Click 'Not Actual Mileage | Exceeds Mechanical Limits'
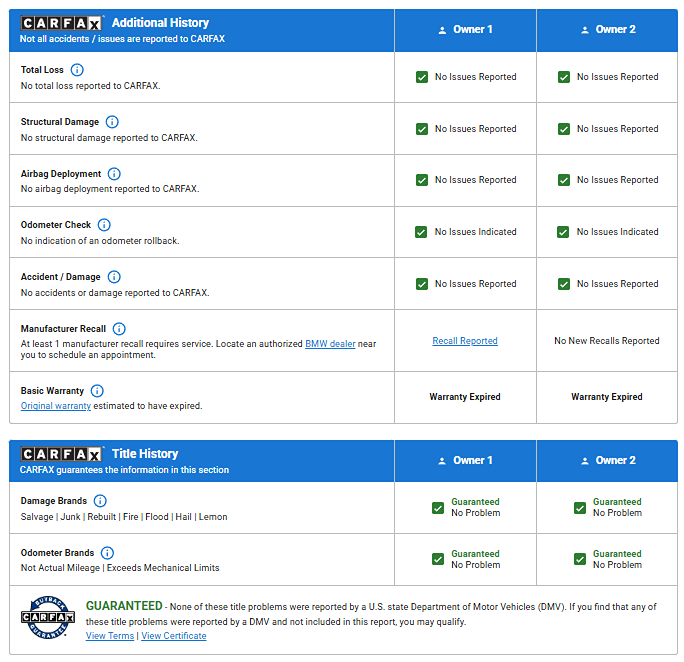Image resolution: width=684 pixels, height=662 pixels. [120, 568]
